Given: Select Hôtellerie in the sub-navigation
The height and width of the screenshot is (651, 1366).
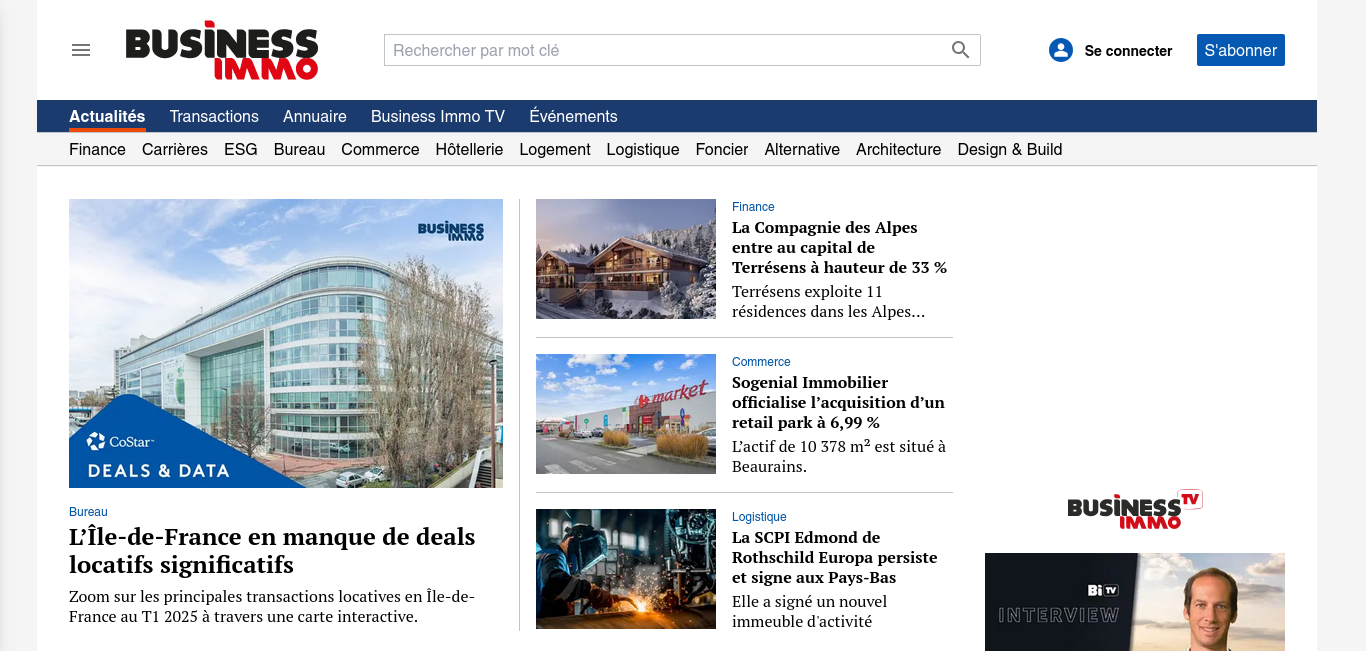Looking at the screenshot, I should click(469, 149).
